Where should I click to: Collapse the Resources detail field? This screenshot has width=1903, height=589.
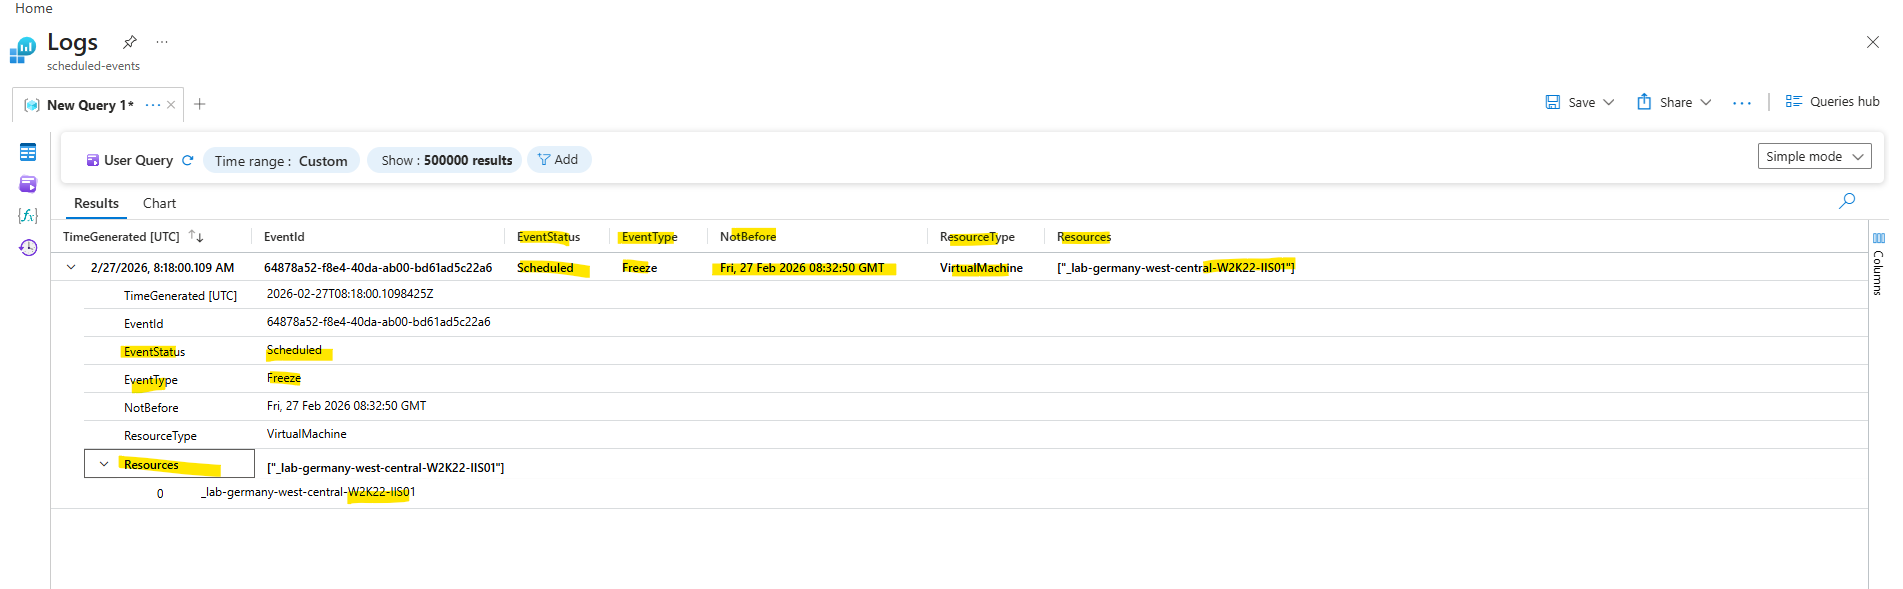tap(104, 464)
